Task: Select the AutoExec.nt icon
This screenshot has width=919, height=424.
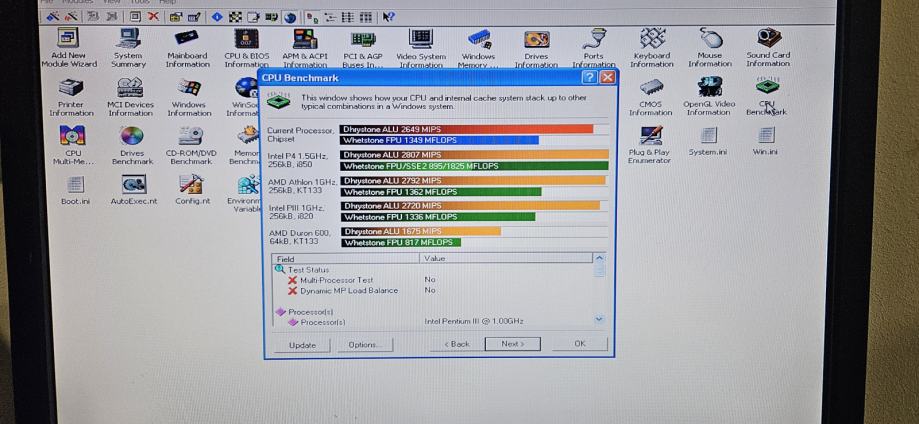Action: (134, 189)
